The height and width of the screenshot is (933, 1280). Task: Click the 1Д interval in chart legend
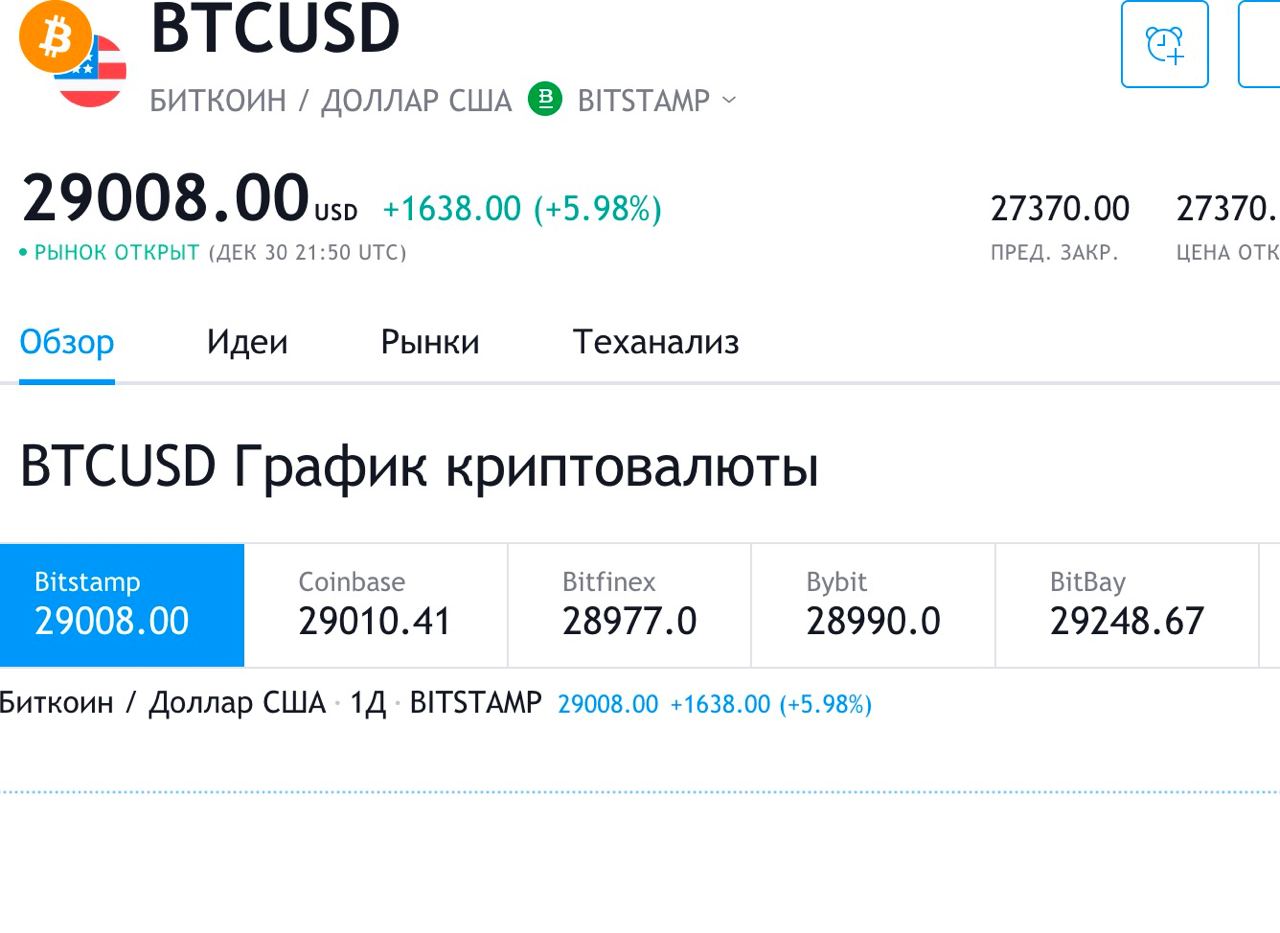click(x=367, y=704)
